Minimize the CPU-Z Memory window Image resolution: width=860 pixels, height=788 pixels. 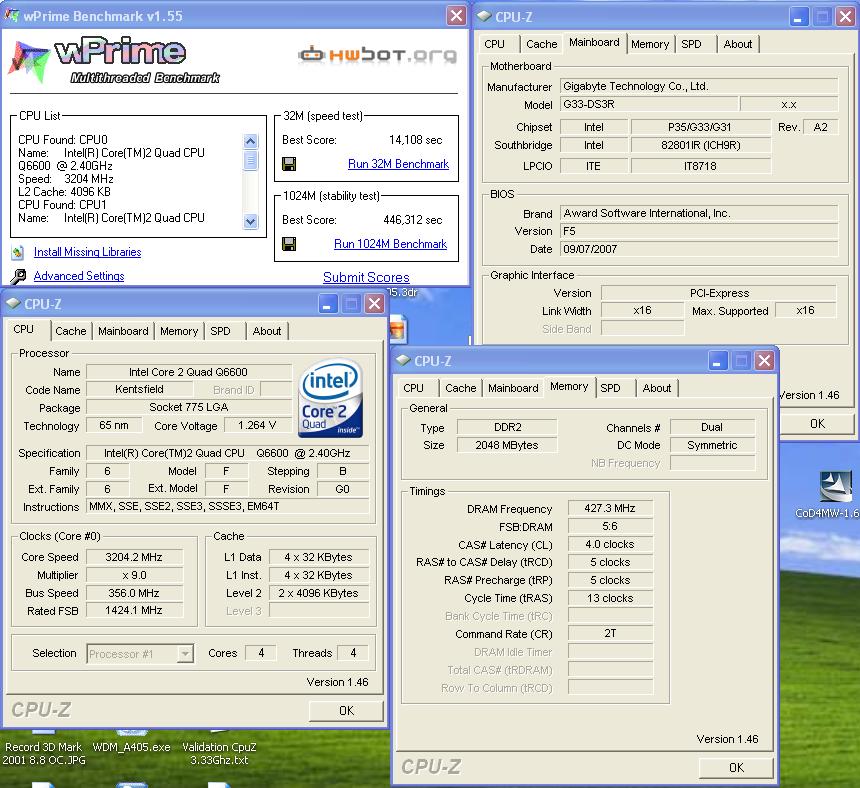tap(717, 361)
